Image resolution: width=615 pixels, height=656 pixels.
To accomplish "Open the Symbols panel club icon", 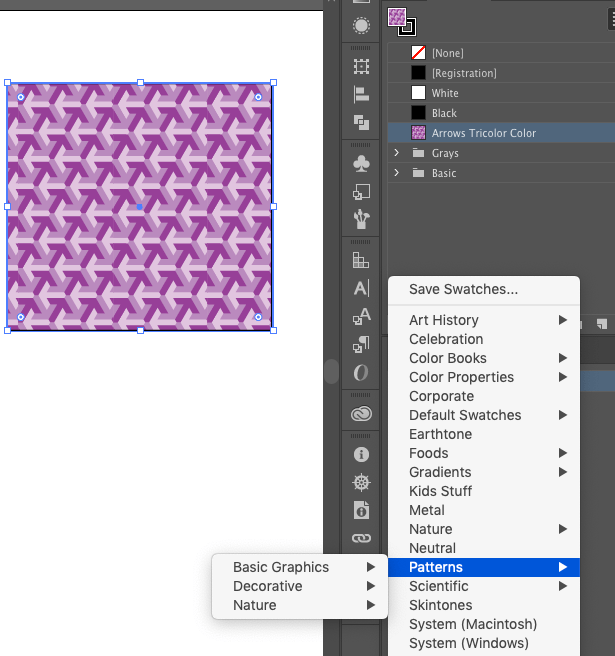I will pos(361,164).
